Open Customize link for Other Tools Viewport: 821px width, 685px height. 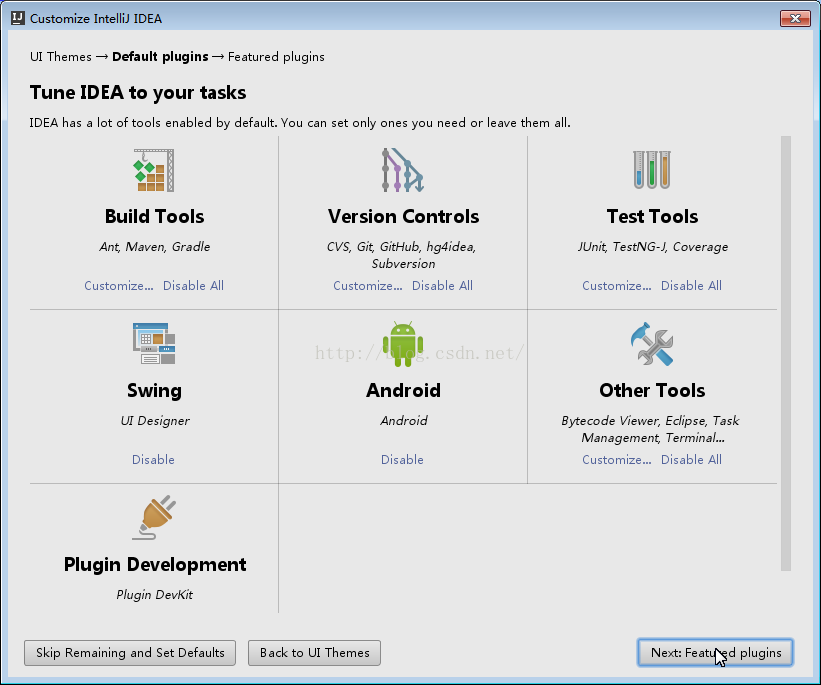coord(617,460)
